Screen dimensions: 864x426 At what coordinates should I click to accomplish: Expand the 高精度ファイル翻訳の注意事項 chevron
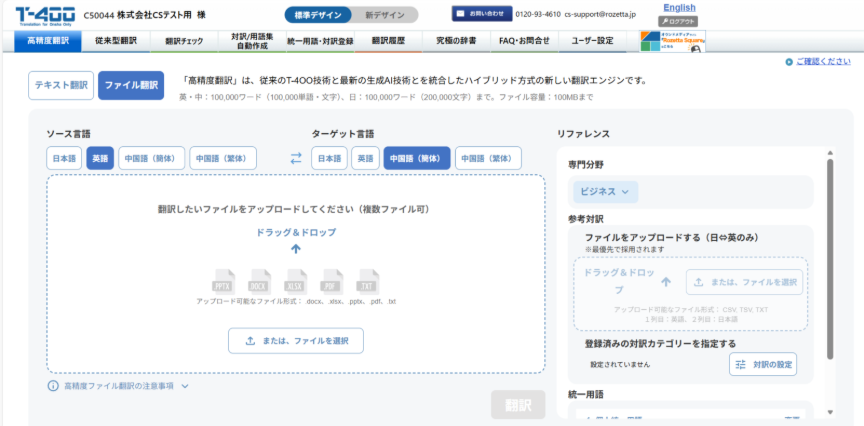tap(185, 385)
